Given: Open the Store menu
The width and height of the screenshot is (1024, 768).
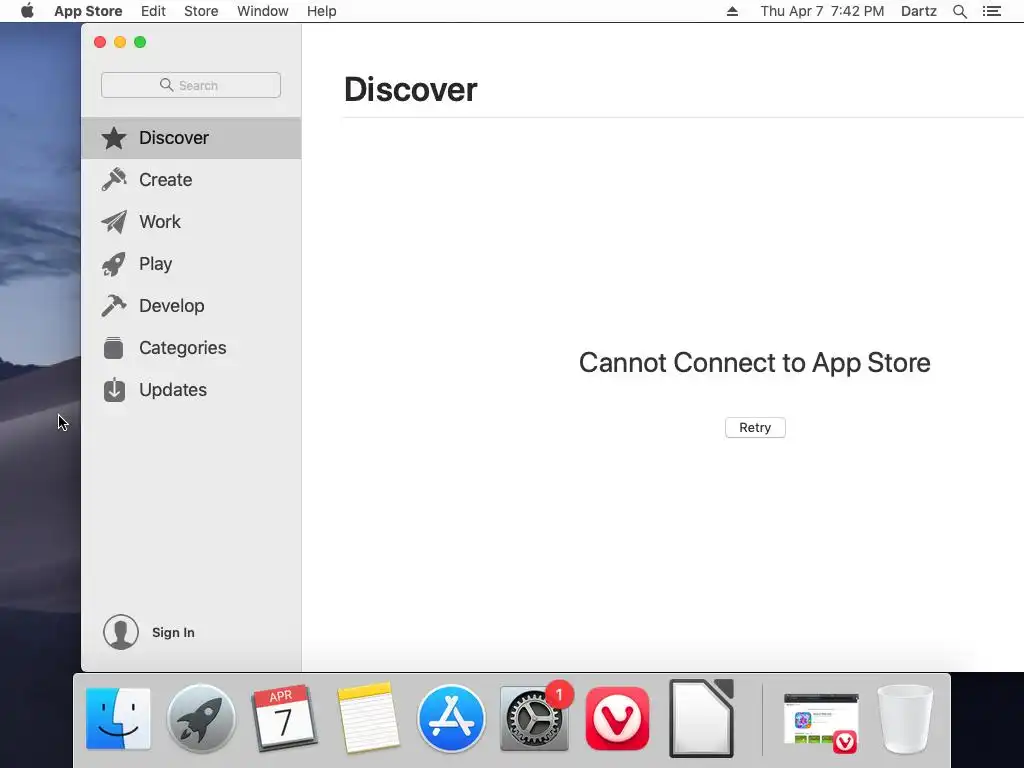Looking at the screenshot, I should tap(201, 11).
